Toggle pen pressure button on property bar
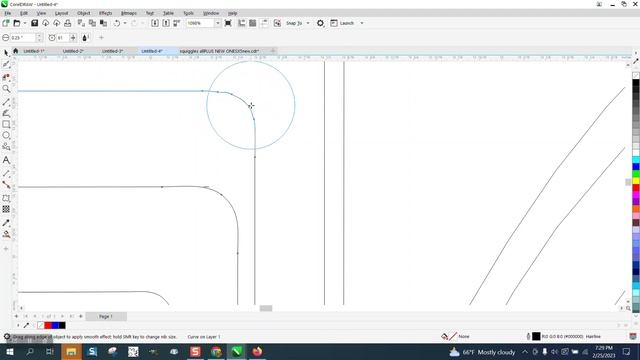Image resolution: width=640 pixels, height=360 pixels. point(85,38)
